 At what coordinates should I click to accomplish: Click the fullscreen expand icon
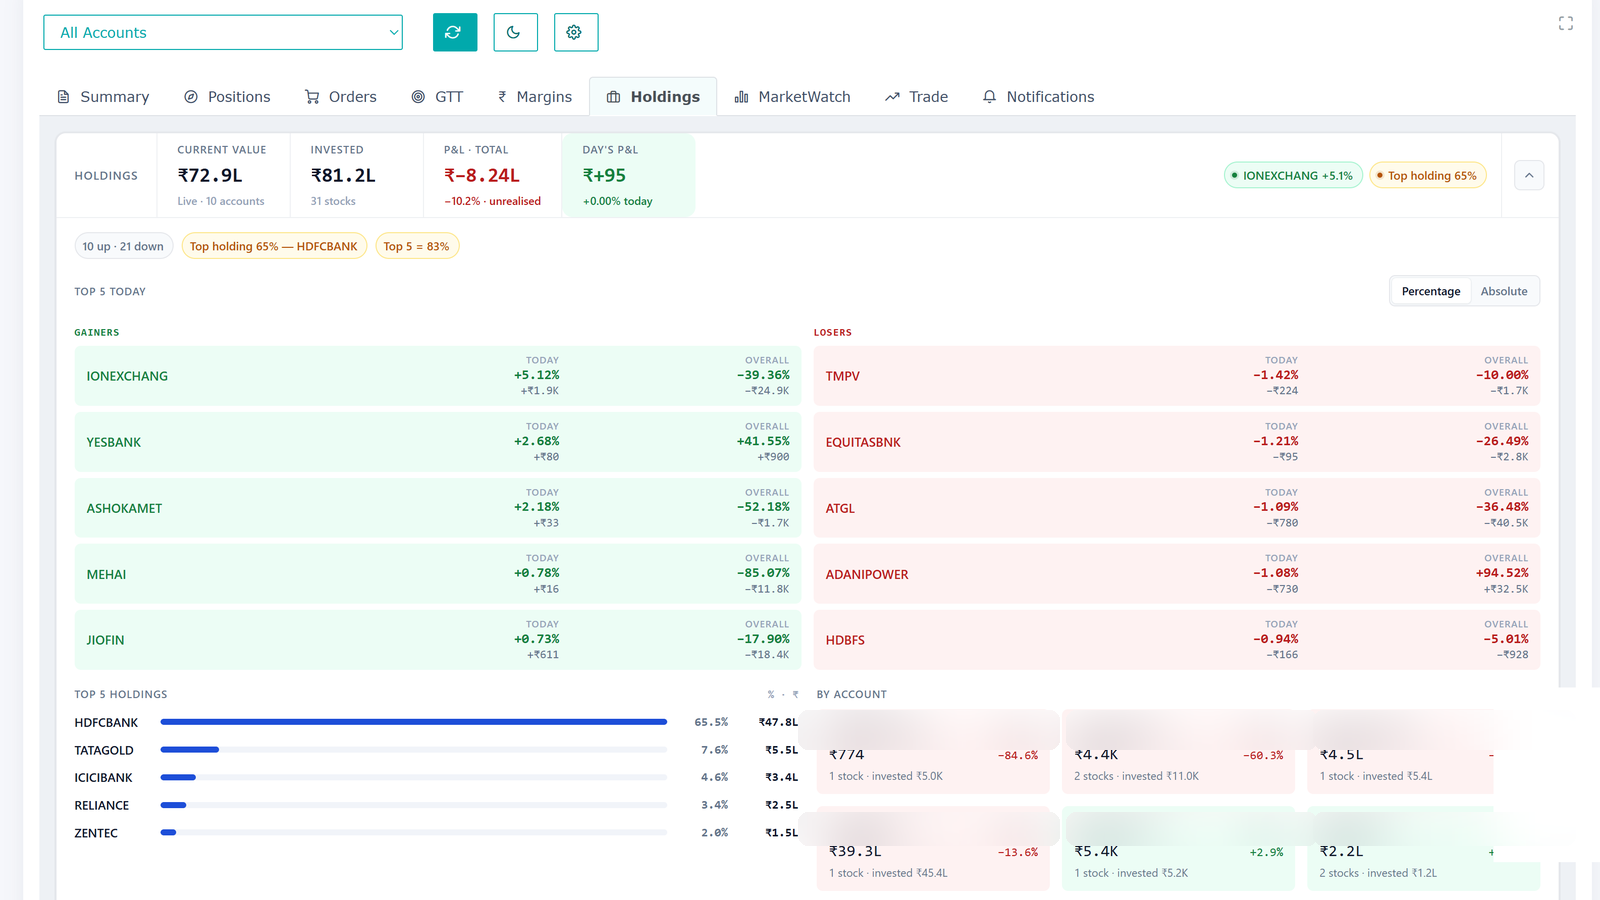pyautogui.click(x=1566, y=23)
